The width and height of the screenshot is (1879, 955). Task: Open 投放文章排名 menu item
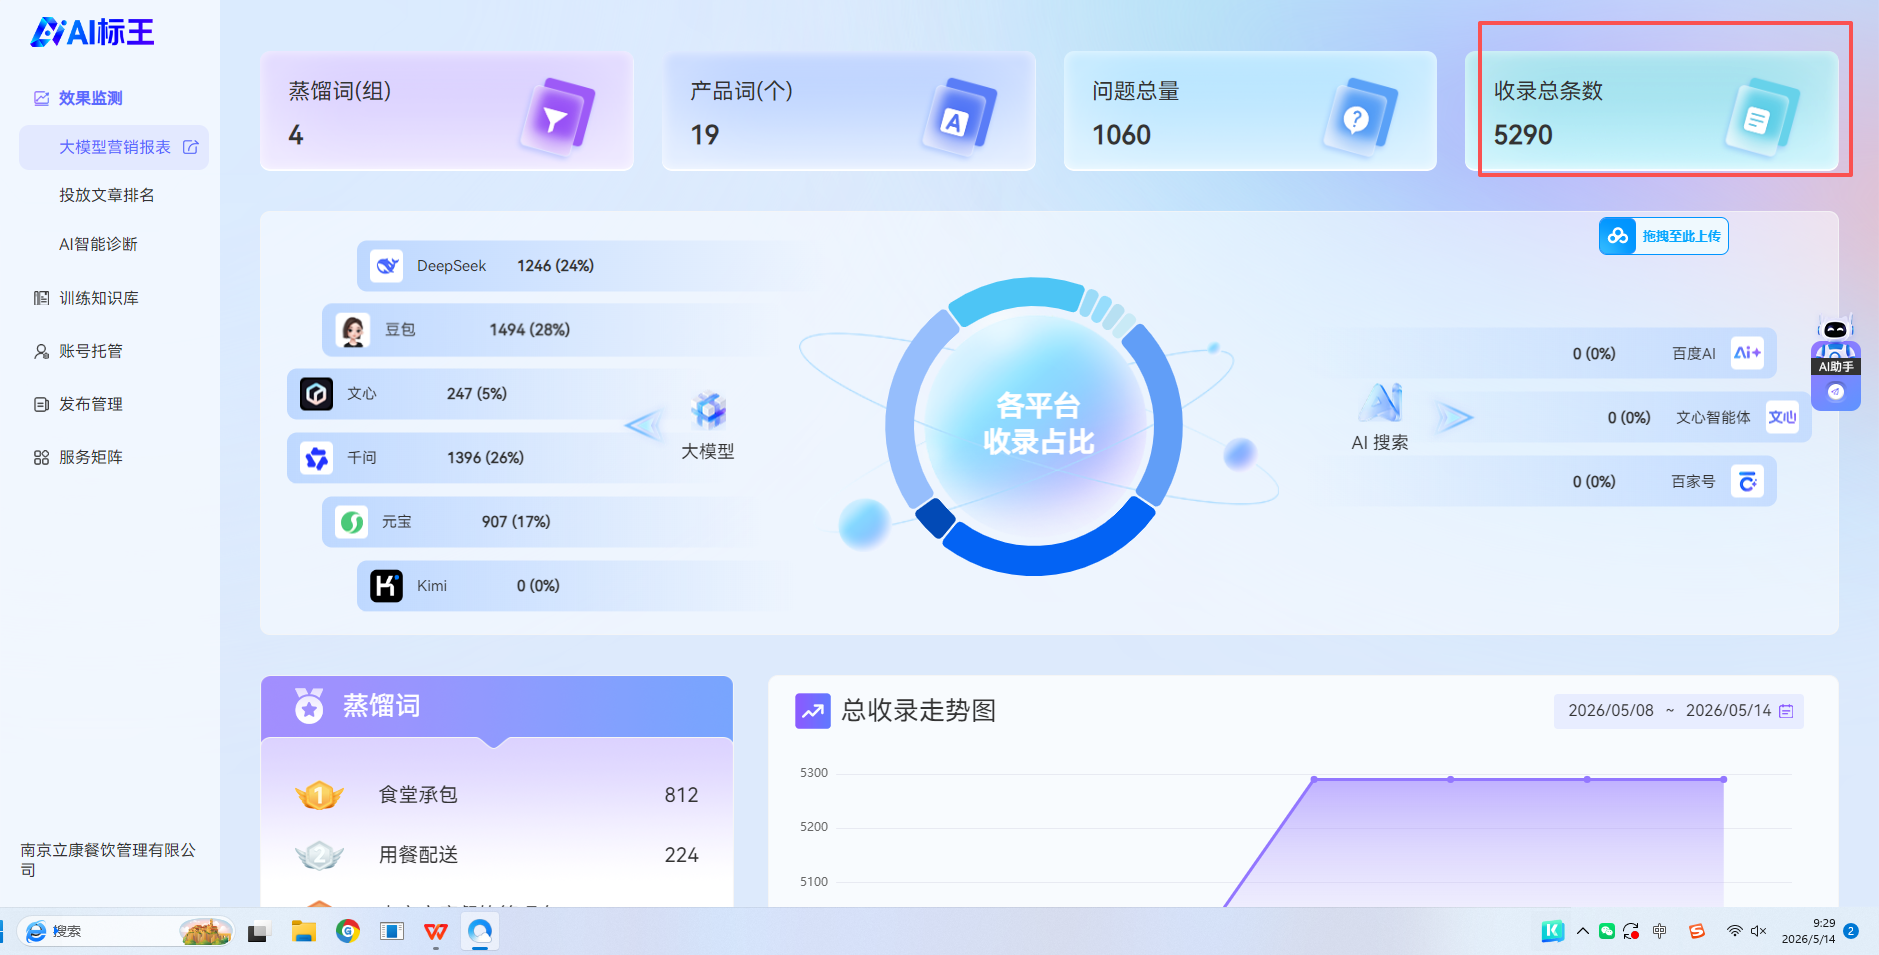pos(107,195)
